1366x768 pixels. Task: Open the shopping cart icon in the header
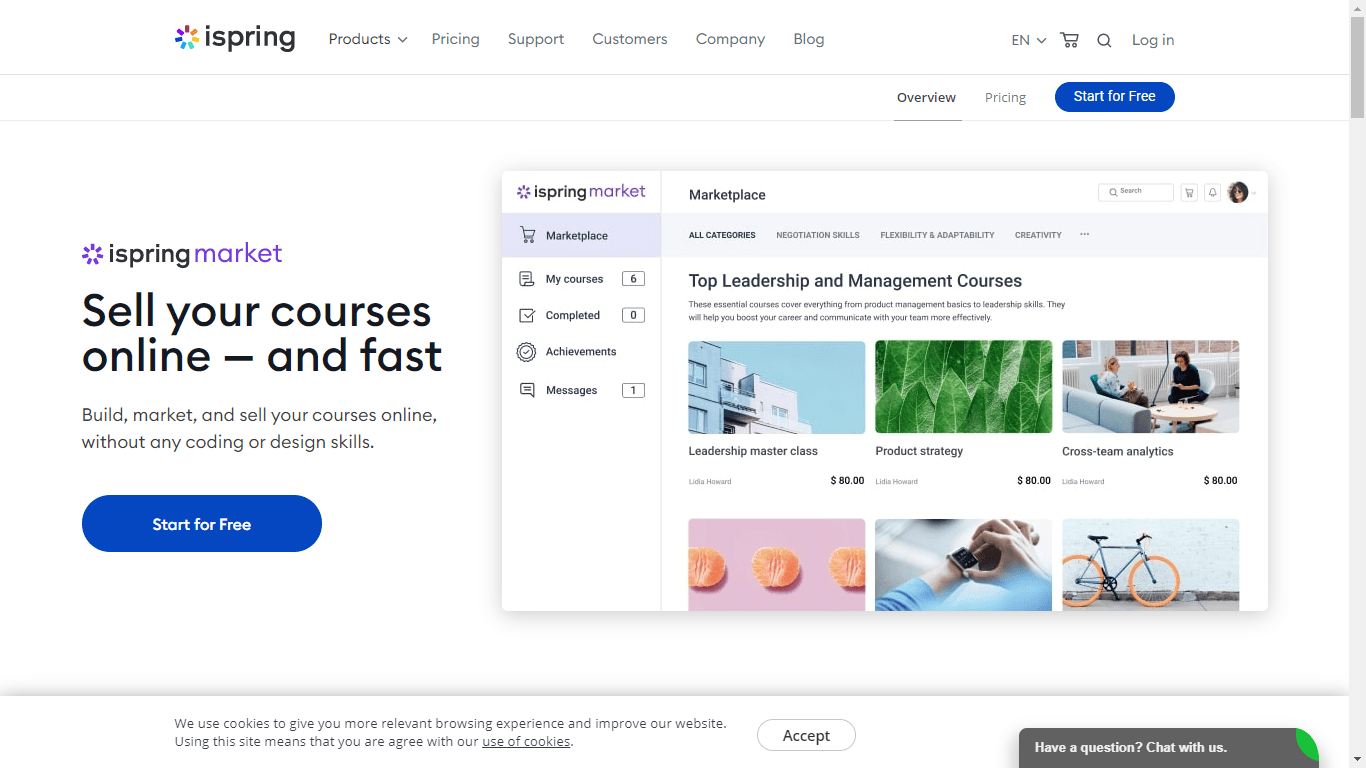(1069, 40)
